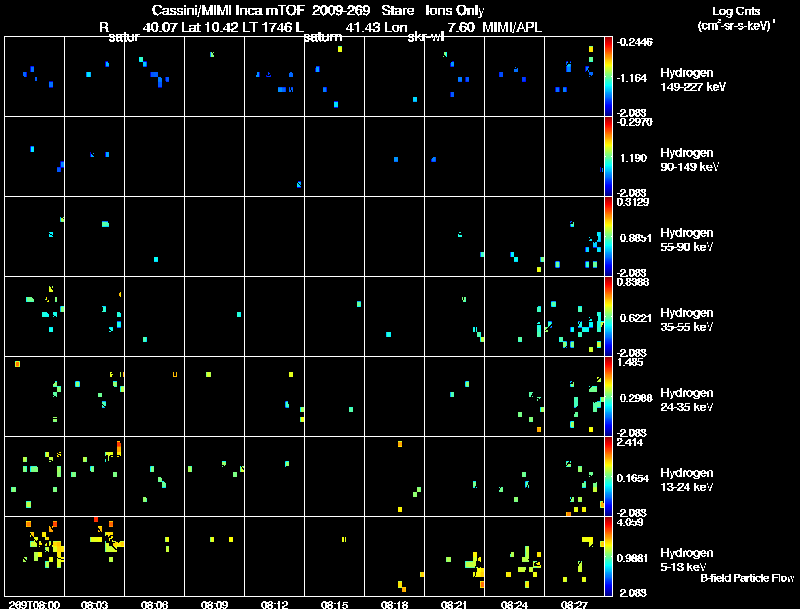
Task: Click the 149-227 keV panel at 08:27
Action: (x=574, y=77)
